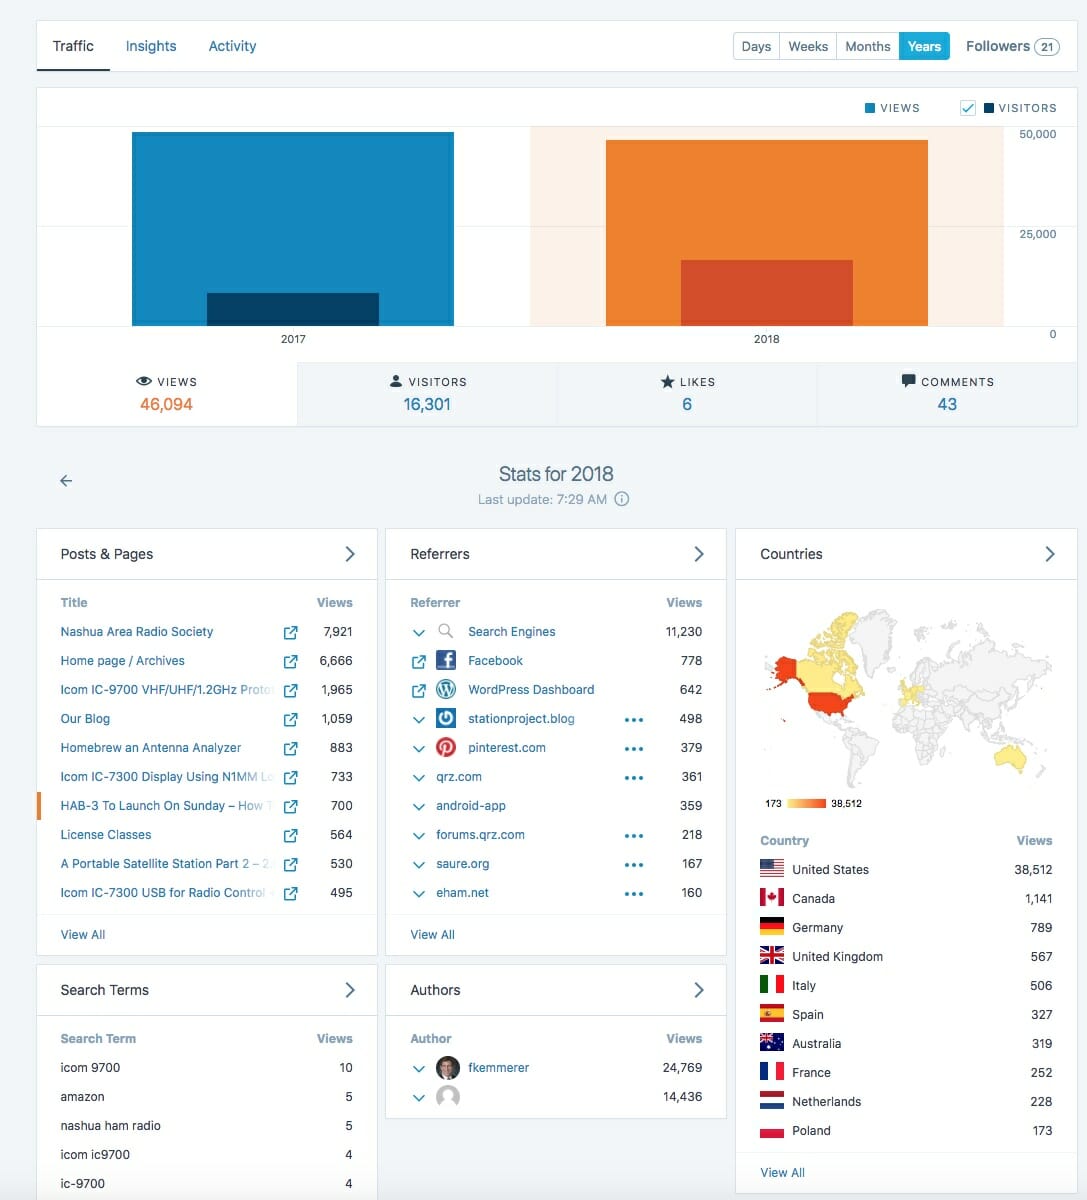Open WordPress Dashboard external link icon
1087x1200 pixels.
[419, 690]
